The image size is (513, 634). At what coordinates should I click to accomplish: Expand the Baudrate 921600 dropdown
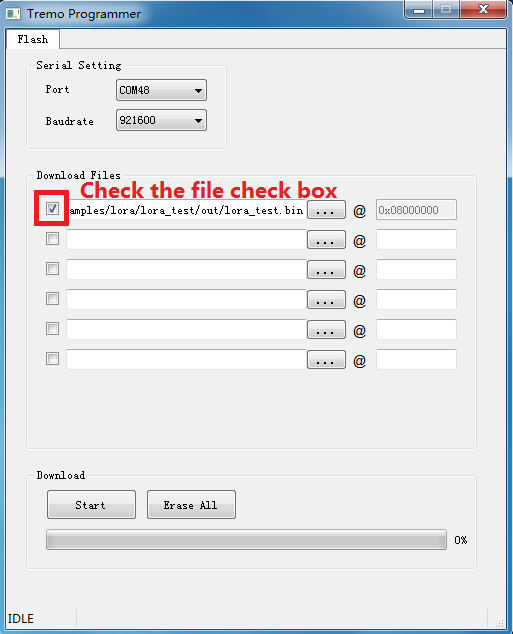coord(161,120)
